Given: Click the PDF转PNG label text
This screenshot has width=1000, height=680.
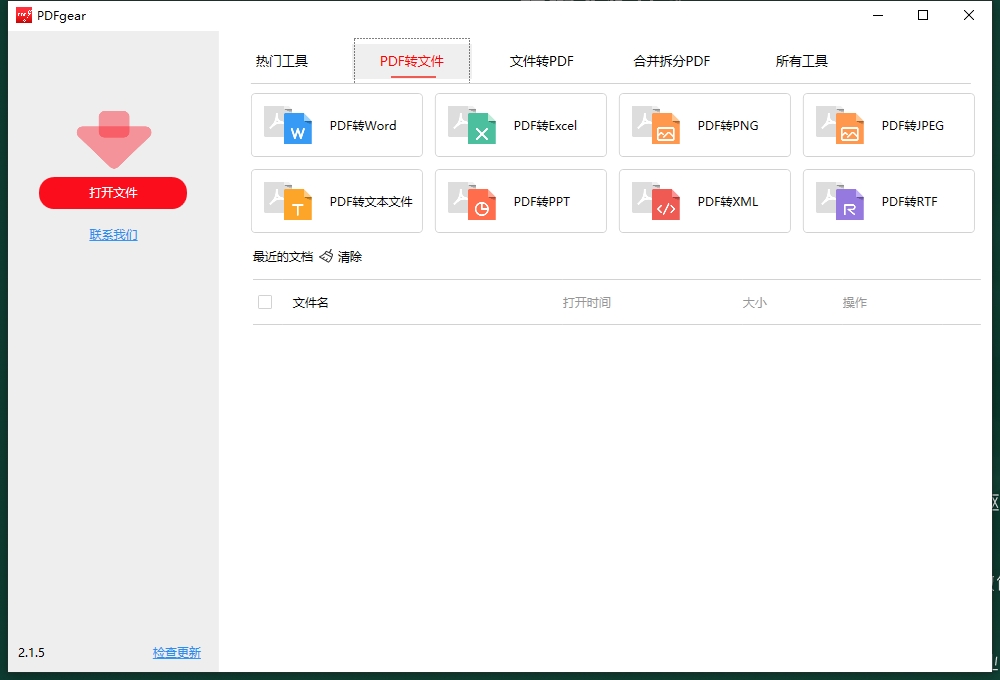Looking at the screenshot, I should tap(728, 126).
